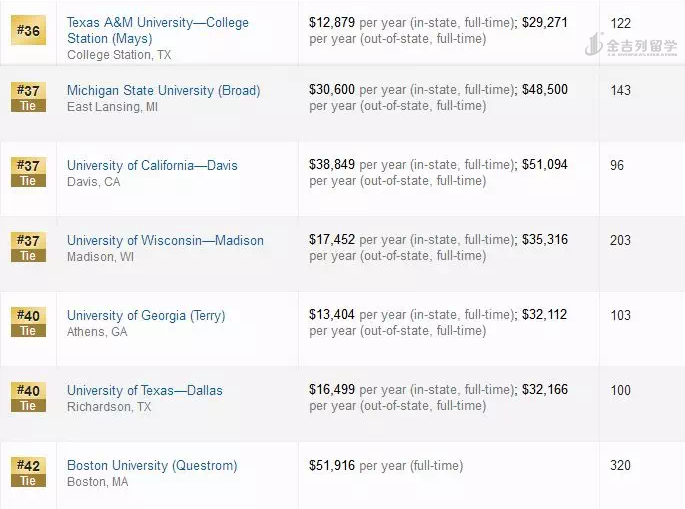Image resolution: width=685 pixels, height=509 pixels.
Task: Click the #36 rank badge
Action: (28, 30)
